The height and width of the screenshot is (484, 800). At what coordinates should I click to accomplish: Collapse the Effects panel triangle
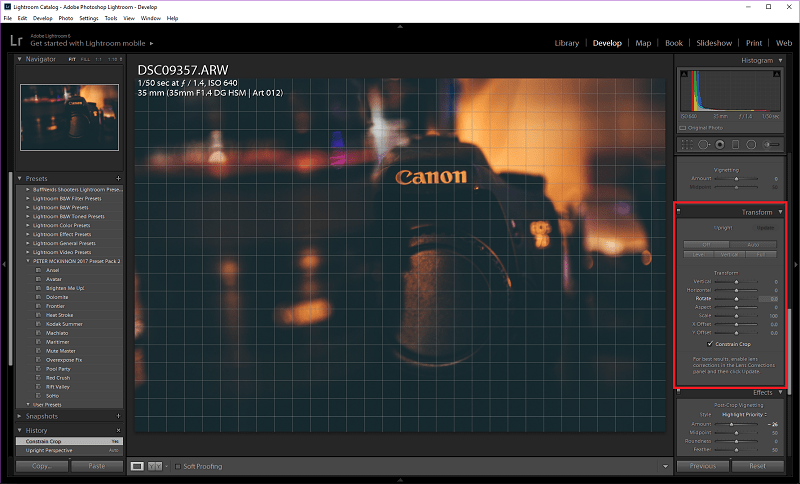780,392
